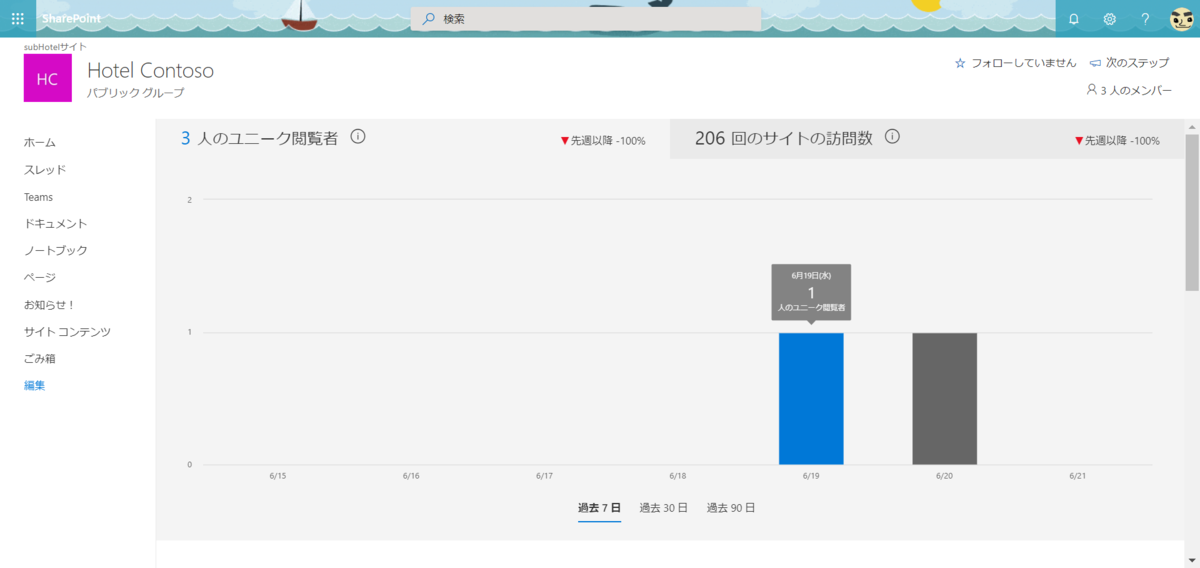Click the 編集 link in the sidebar

pyautogui.click(x=35, y=386)
